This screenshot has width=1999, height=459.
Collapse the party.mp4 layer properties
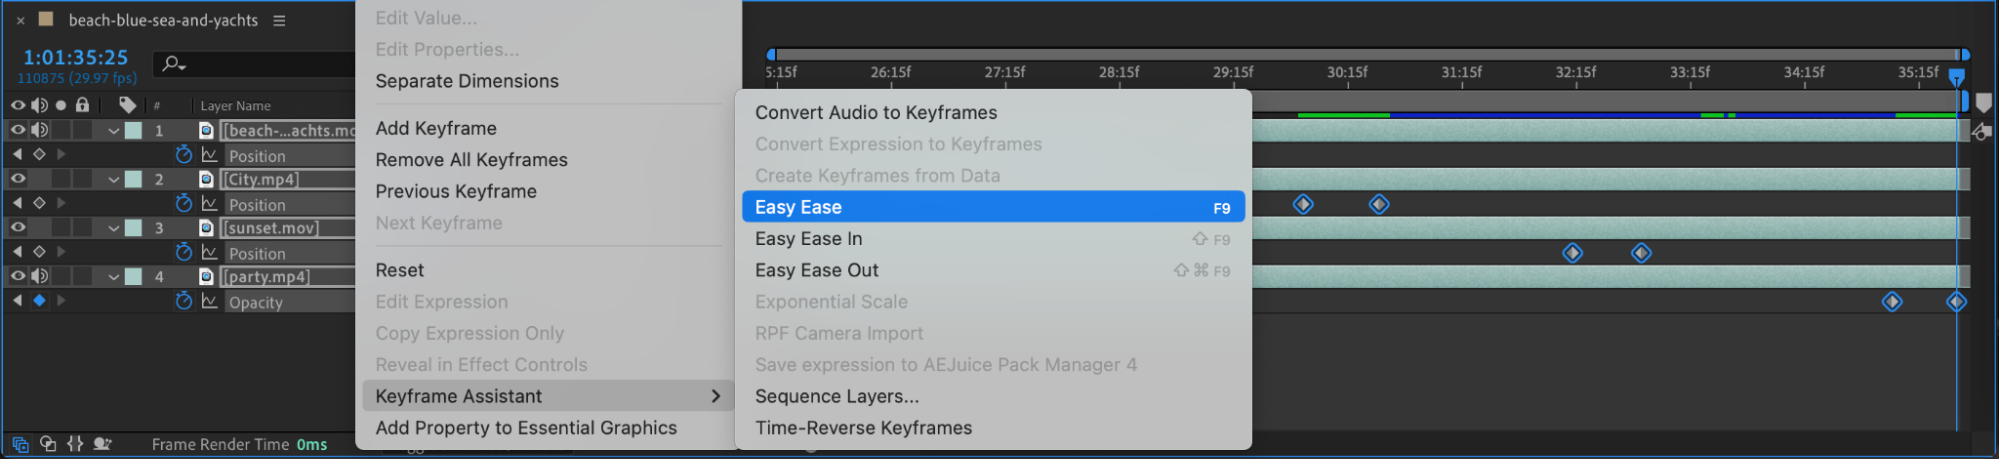click(x=113, y=277)
